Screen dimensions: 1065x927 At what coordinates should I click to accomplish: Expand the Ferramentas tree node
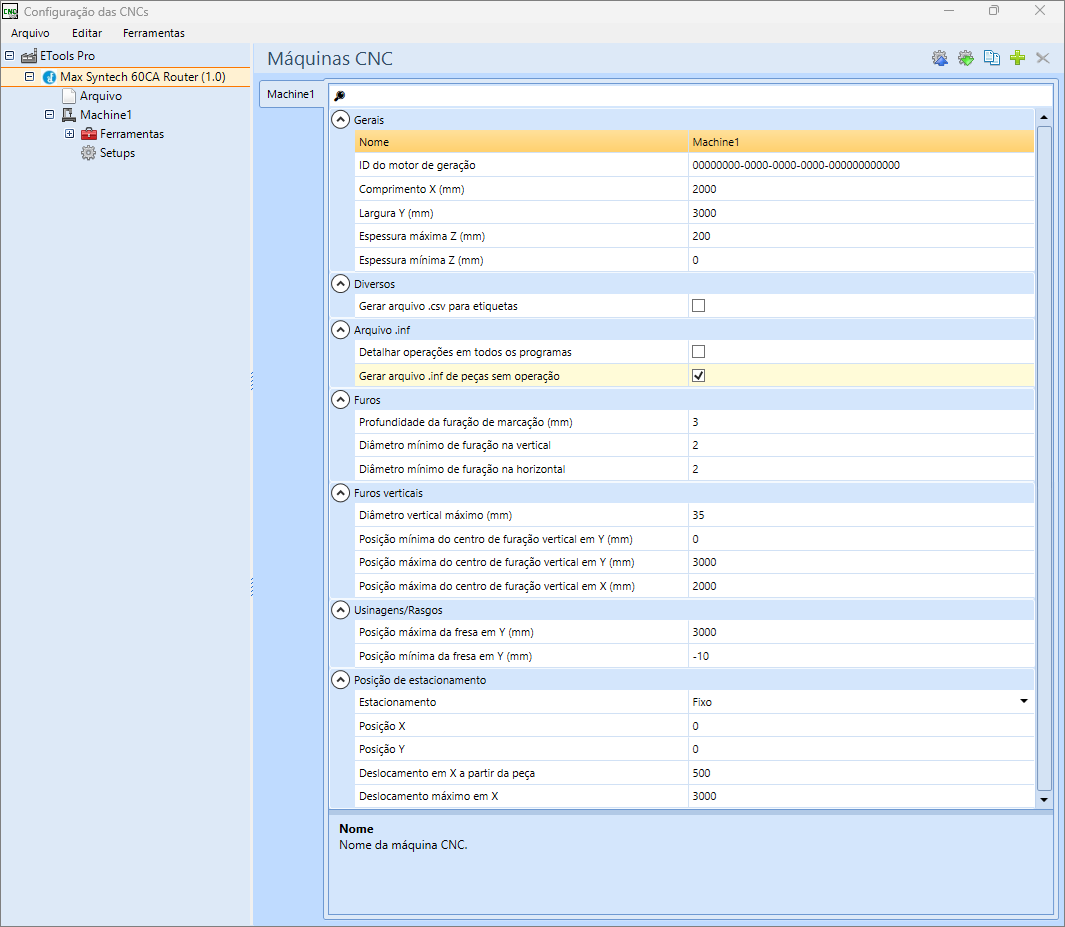[69, 134]
